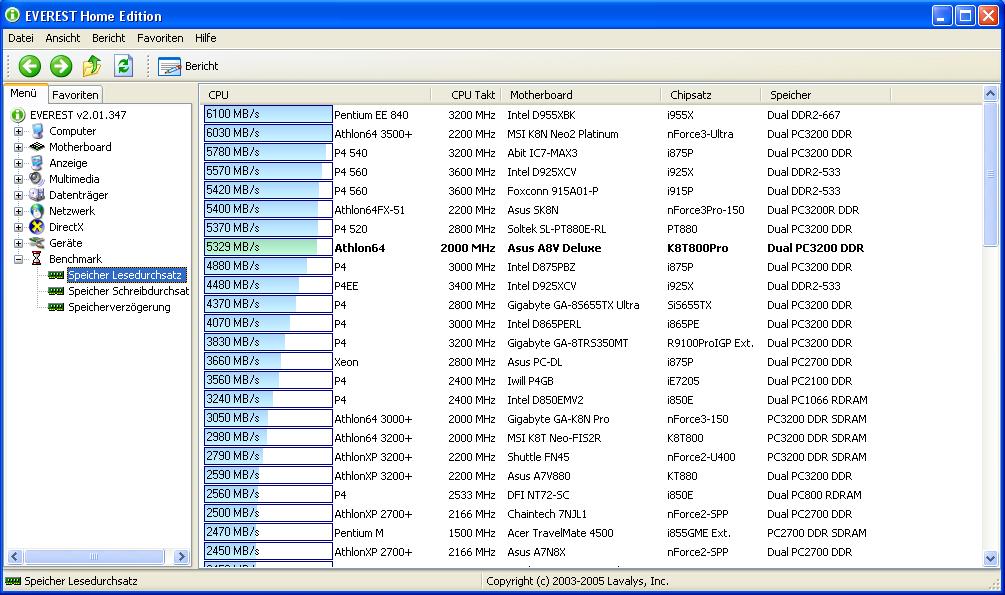Click the bold Asus A8V Deluxe entry

point(554,248)
